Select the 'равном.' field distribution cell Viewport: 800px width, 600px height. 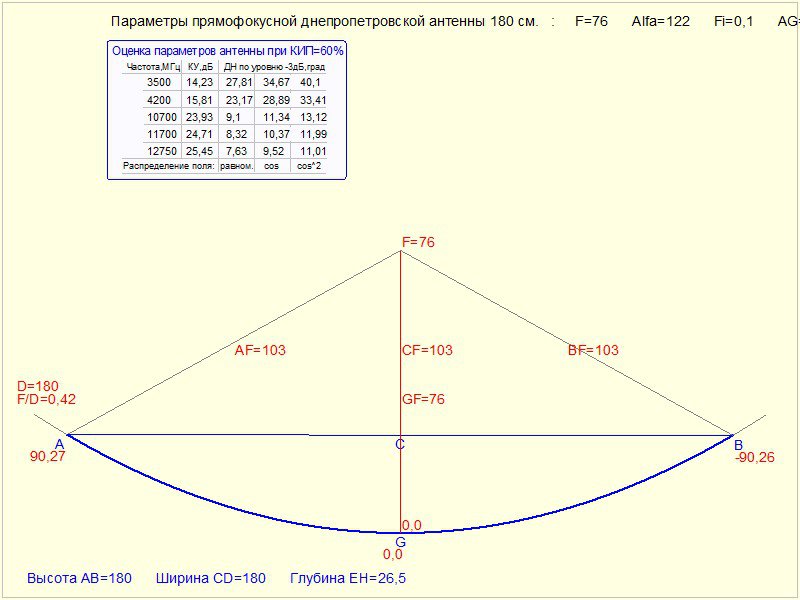pos(237,166)
